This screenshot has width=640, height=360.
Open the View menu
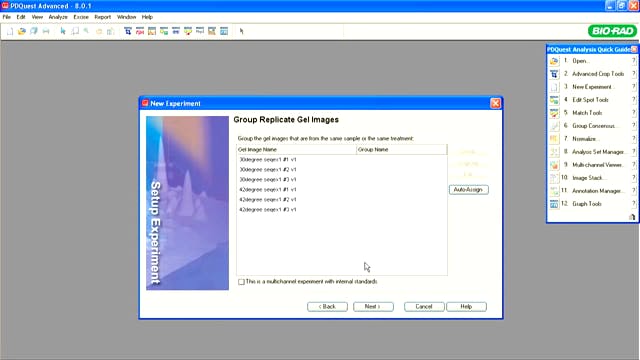[x=37, y=17]
